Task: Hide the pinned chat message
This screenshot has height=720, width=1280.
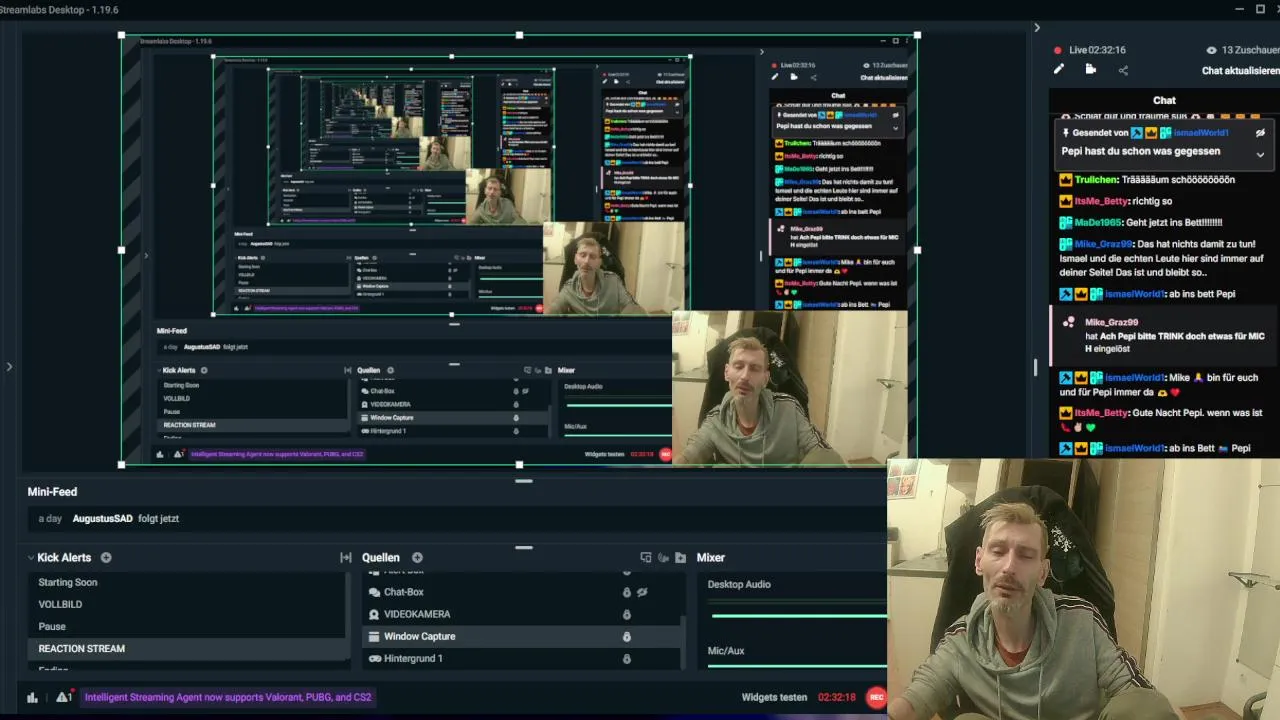Action: click(1260, 133)
